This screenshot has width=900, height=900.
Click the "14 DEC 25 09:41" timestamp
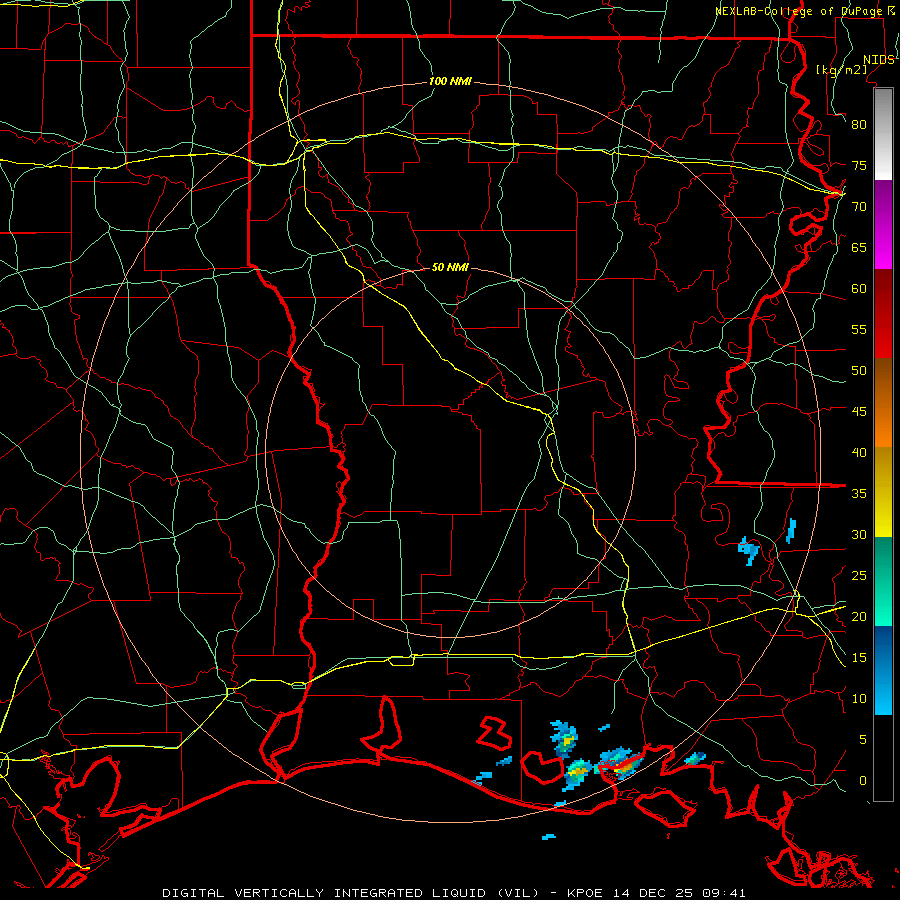coord(680,893)
